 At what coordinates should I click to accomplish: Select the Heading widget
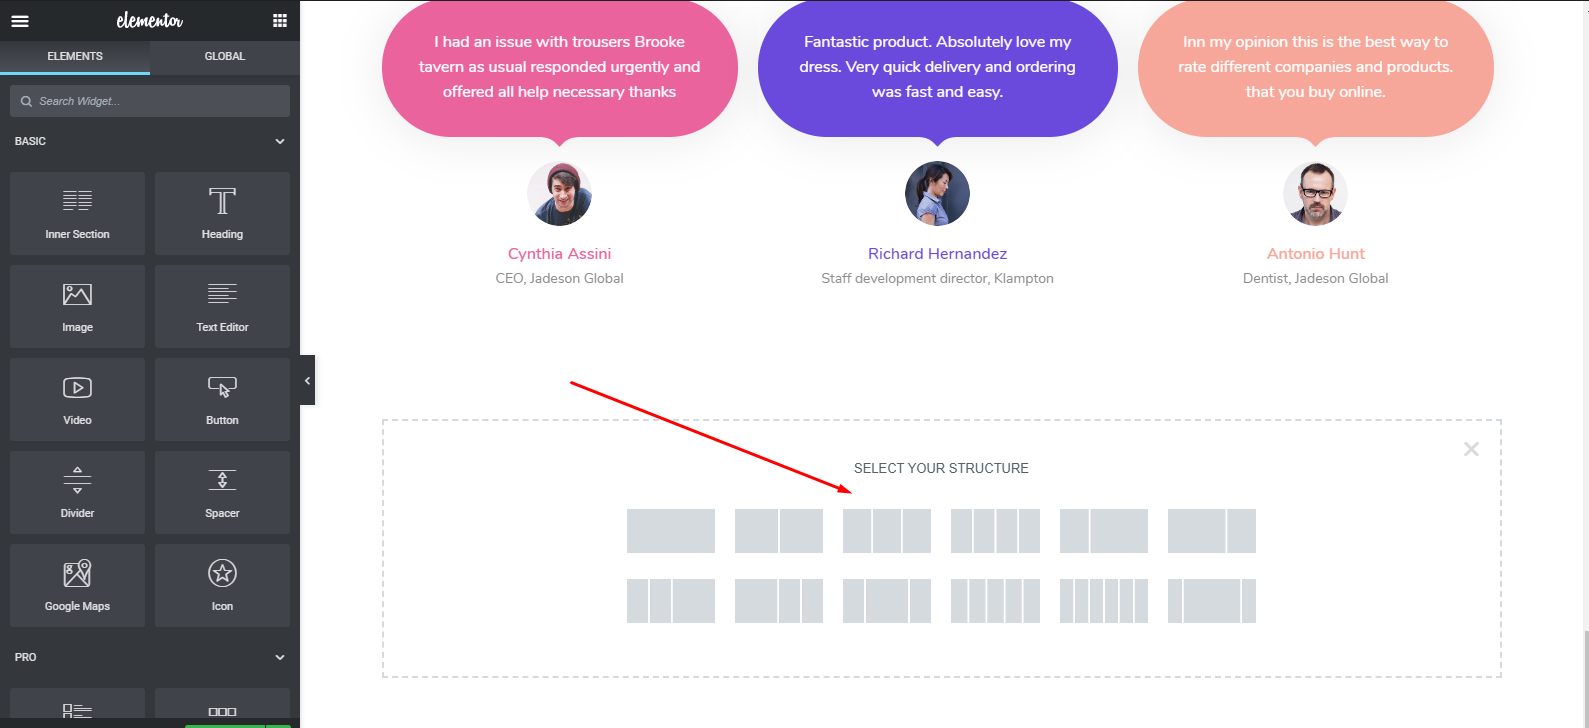(x=222, y=213)
